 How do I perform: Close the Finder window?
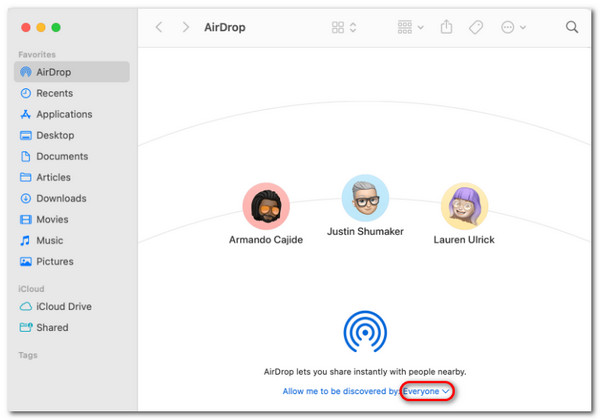tap(26, 27)
